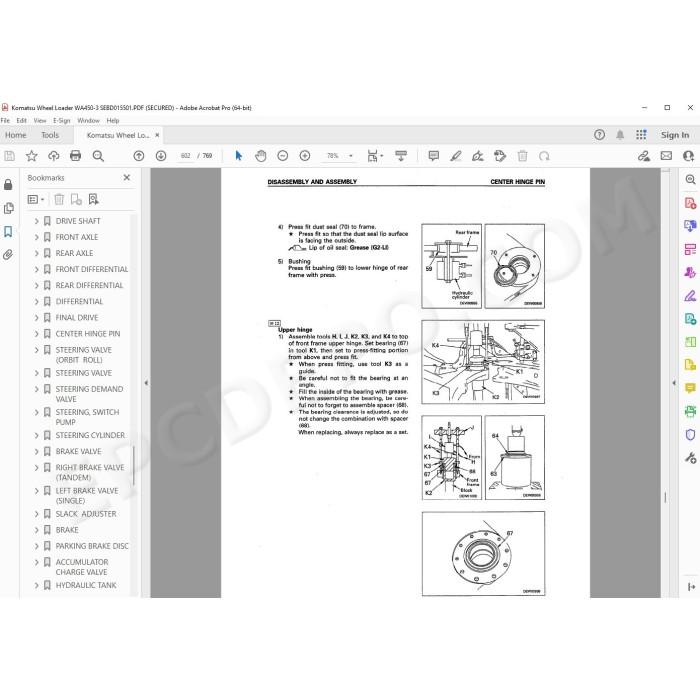The width and height of the screenshot is (700, 700).
Task: Find current bookmark icon in panel
Action: tap(93, 200)
